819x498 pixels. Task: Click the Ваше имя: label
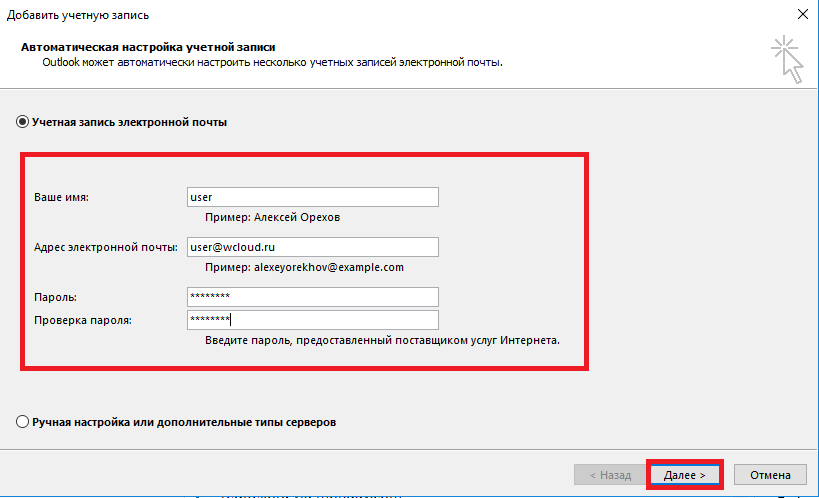62,197
